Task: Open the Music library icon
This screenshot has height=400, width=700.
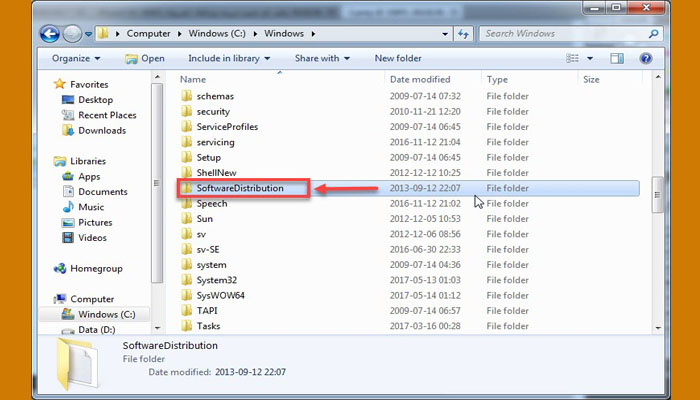Action: [x=68, y=207]
